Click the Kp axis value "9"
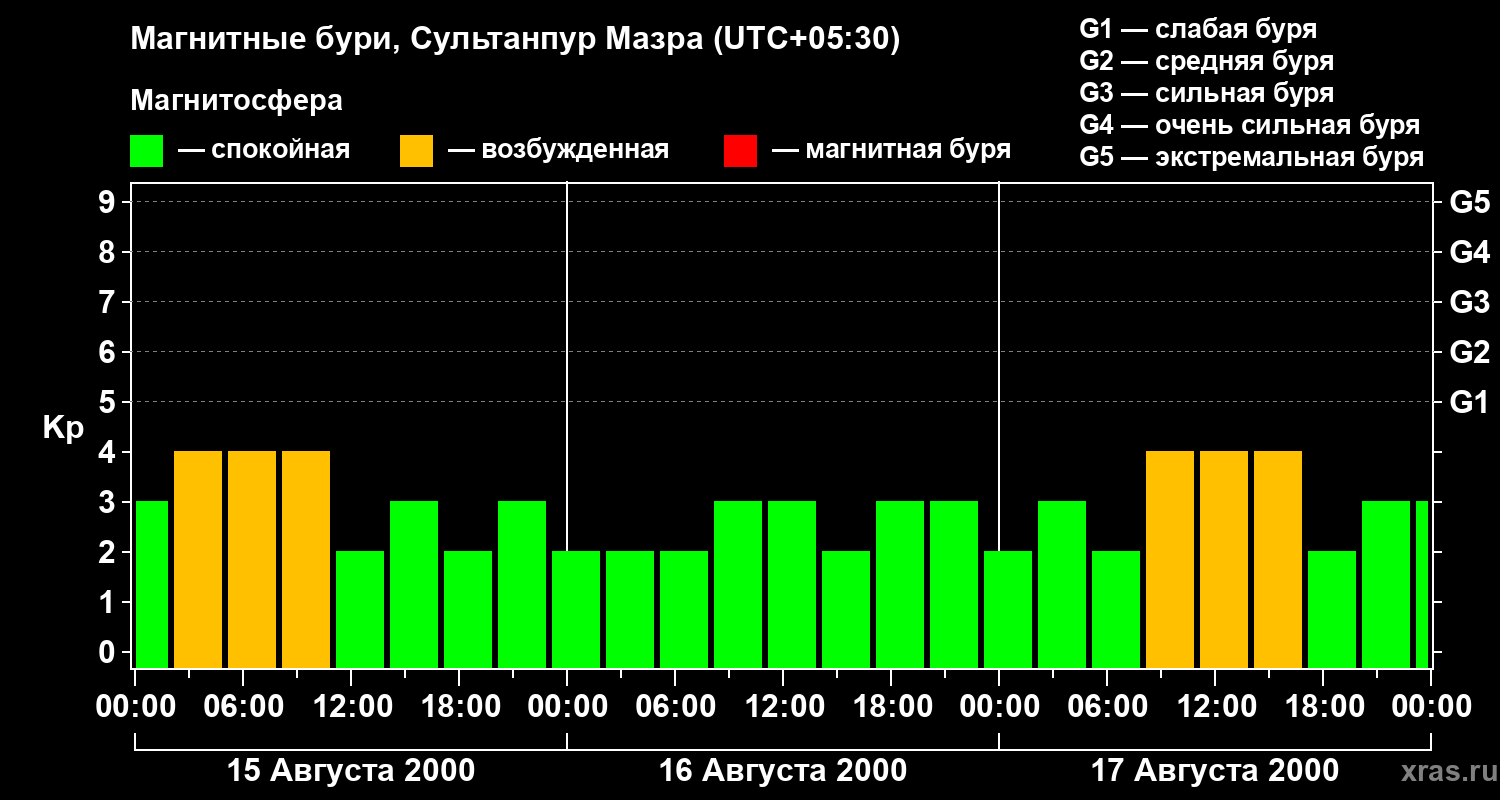This screenshot has height=800, width=1500. [x=109, y=202]
